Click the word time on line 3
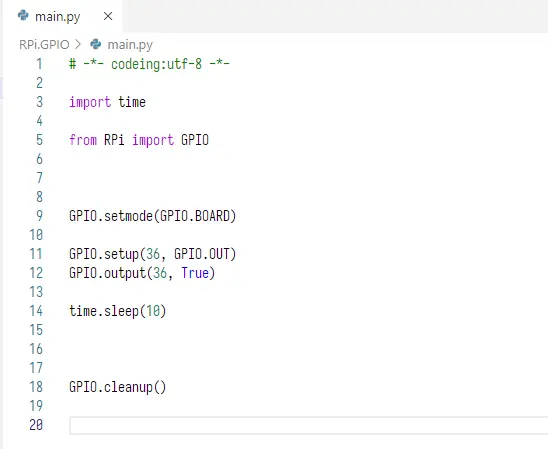The width and height of the screenshot is (548, 449). [132, 102]
